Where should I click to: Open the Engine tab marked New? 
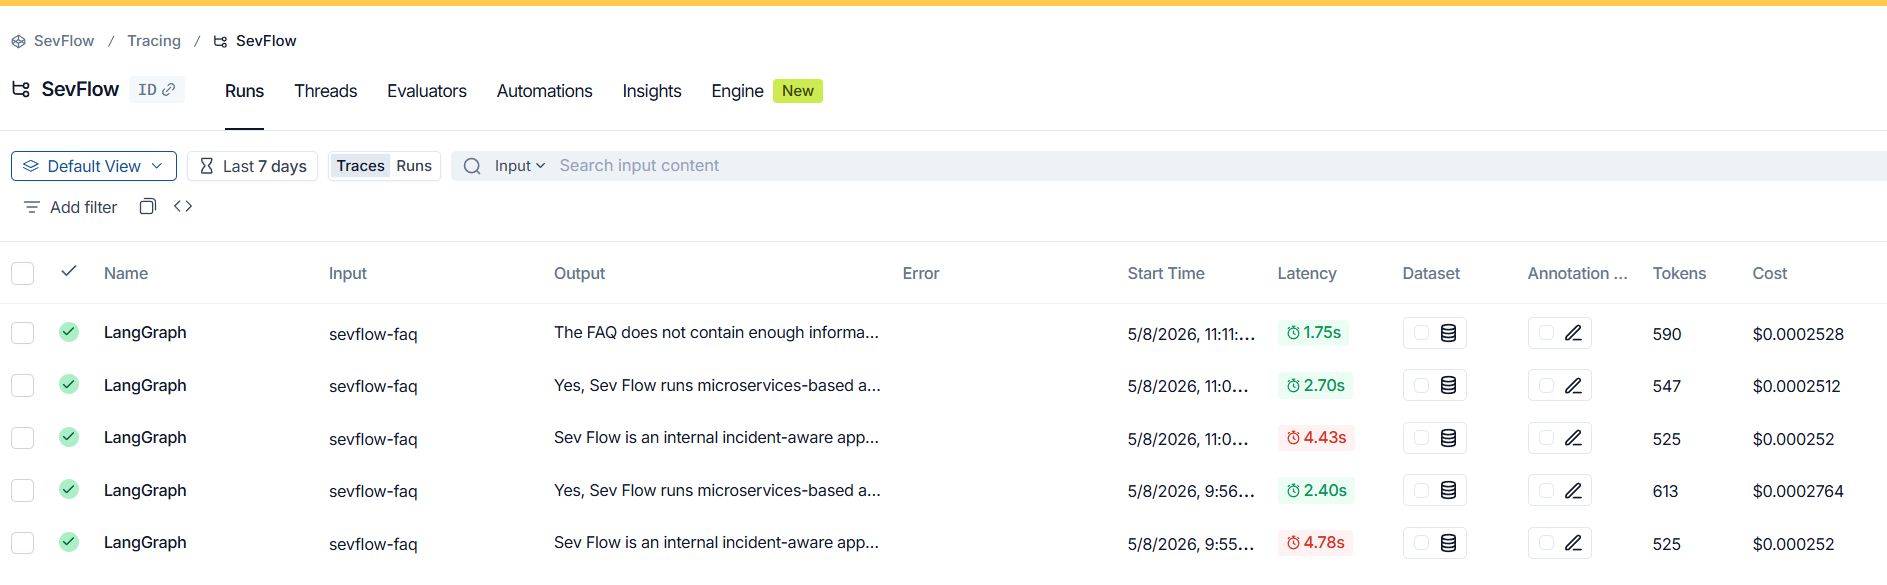pos(766,91)
